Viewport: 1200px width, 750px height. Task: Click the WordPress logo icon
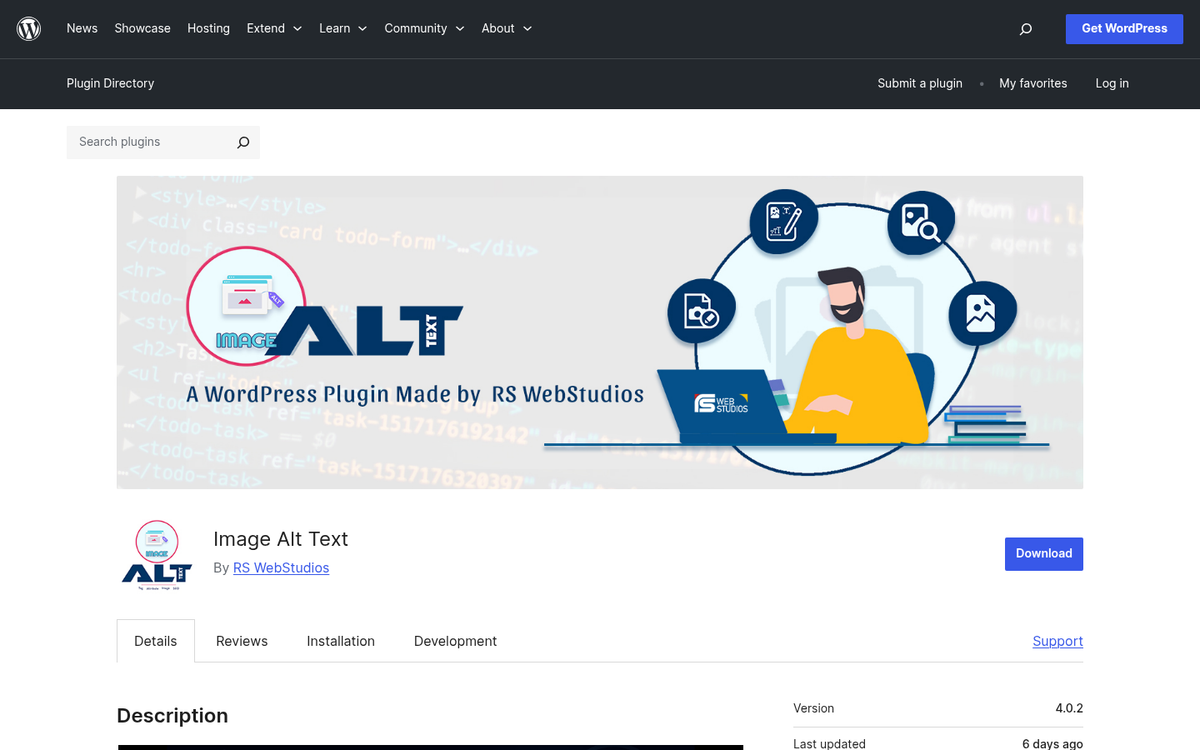pos(28,28)
